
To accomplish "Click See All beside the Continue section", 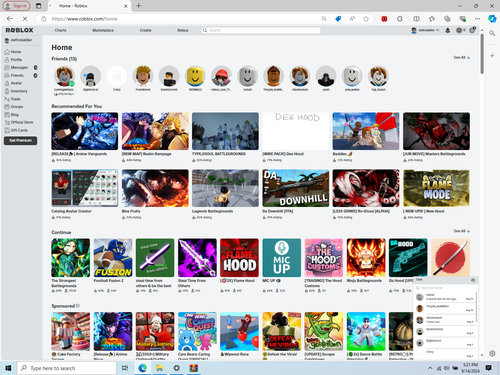I will (461, 231).
